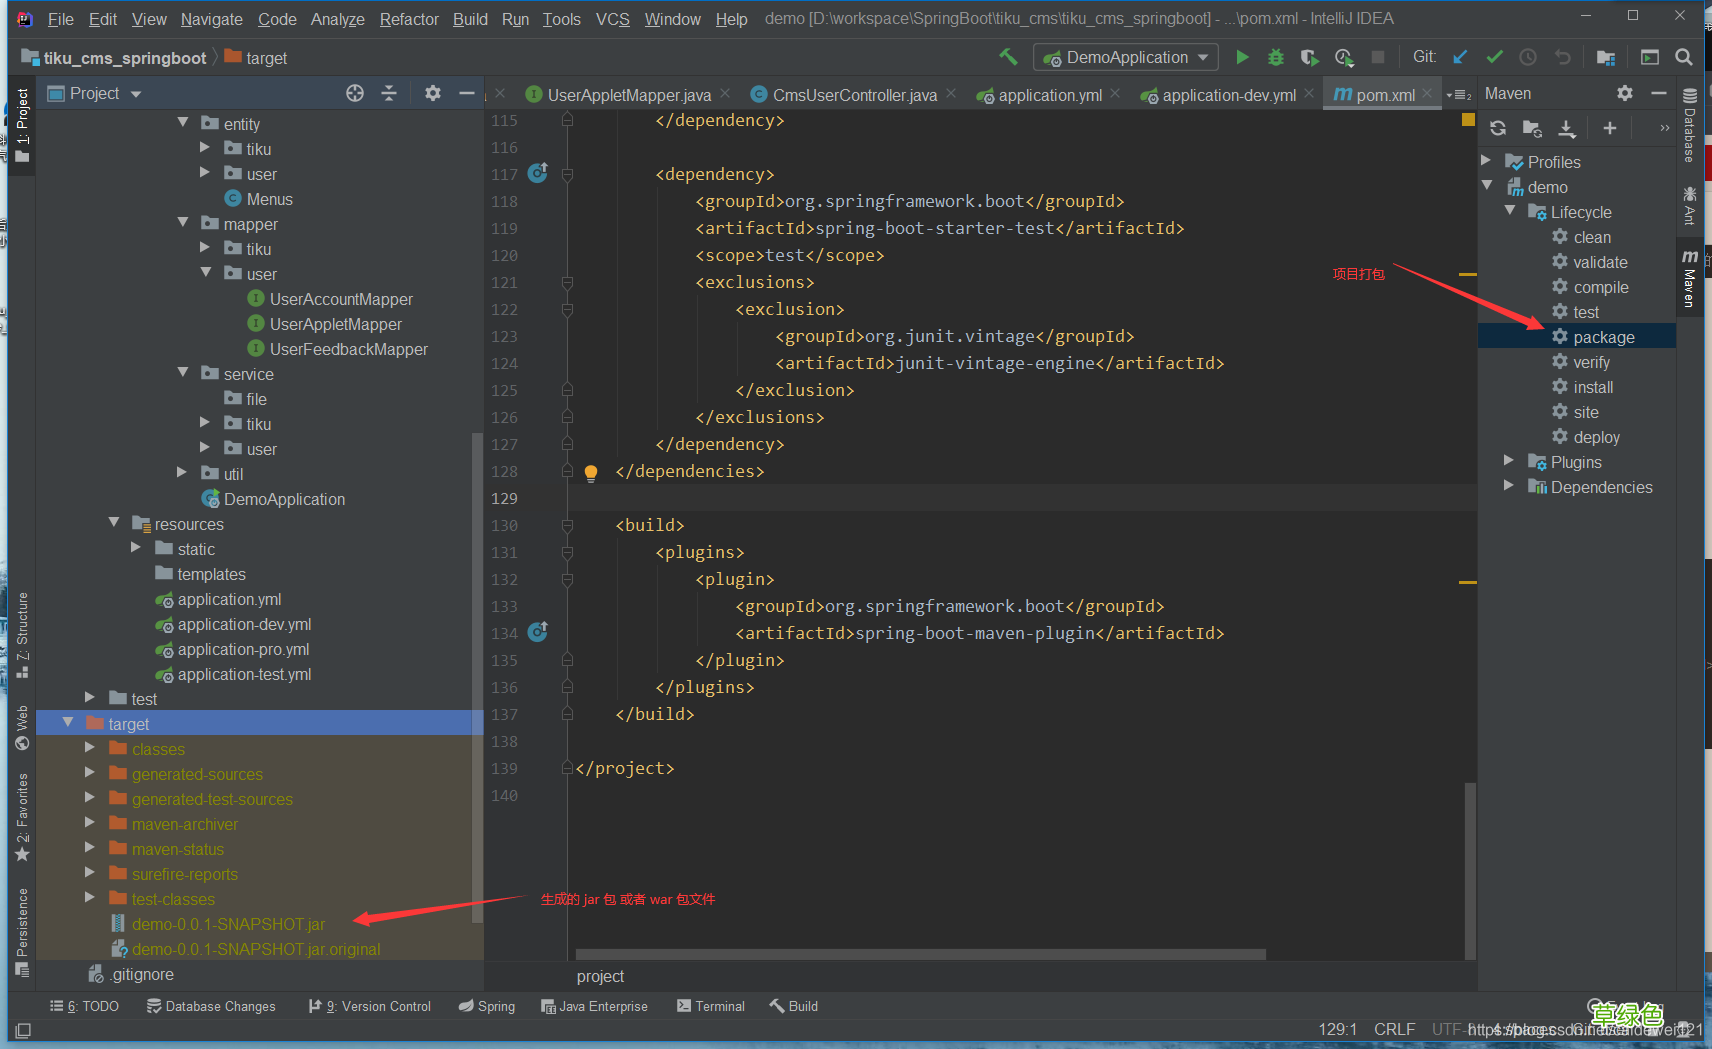Open the Database side tool window
The height and width of the screenshot is (1049, 1712).
pyautogui.click(x=1689, y=125)
